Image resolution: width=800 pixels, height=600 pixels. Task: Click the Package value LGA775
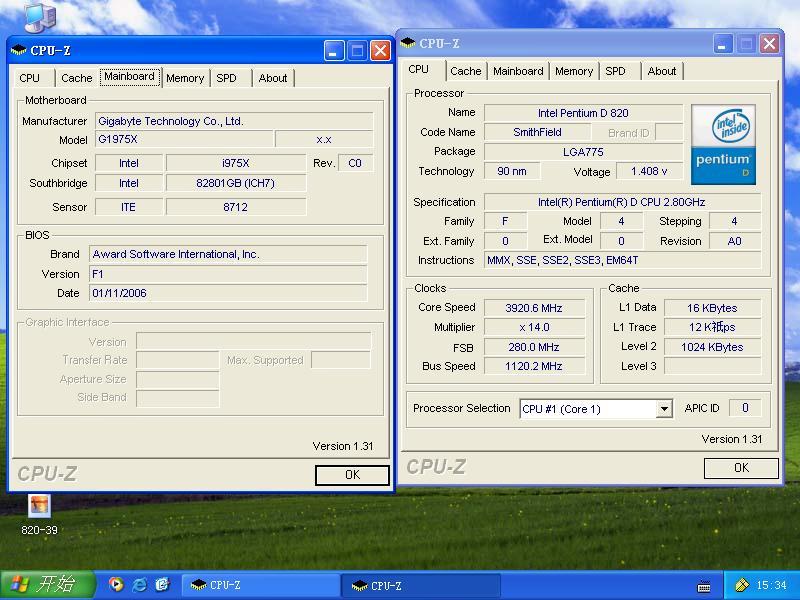point(583,152)
